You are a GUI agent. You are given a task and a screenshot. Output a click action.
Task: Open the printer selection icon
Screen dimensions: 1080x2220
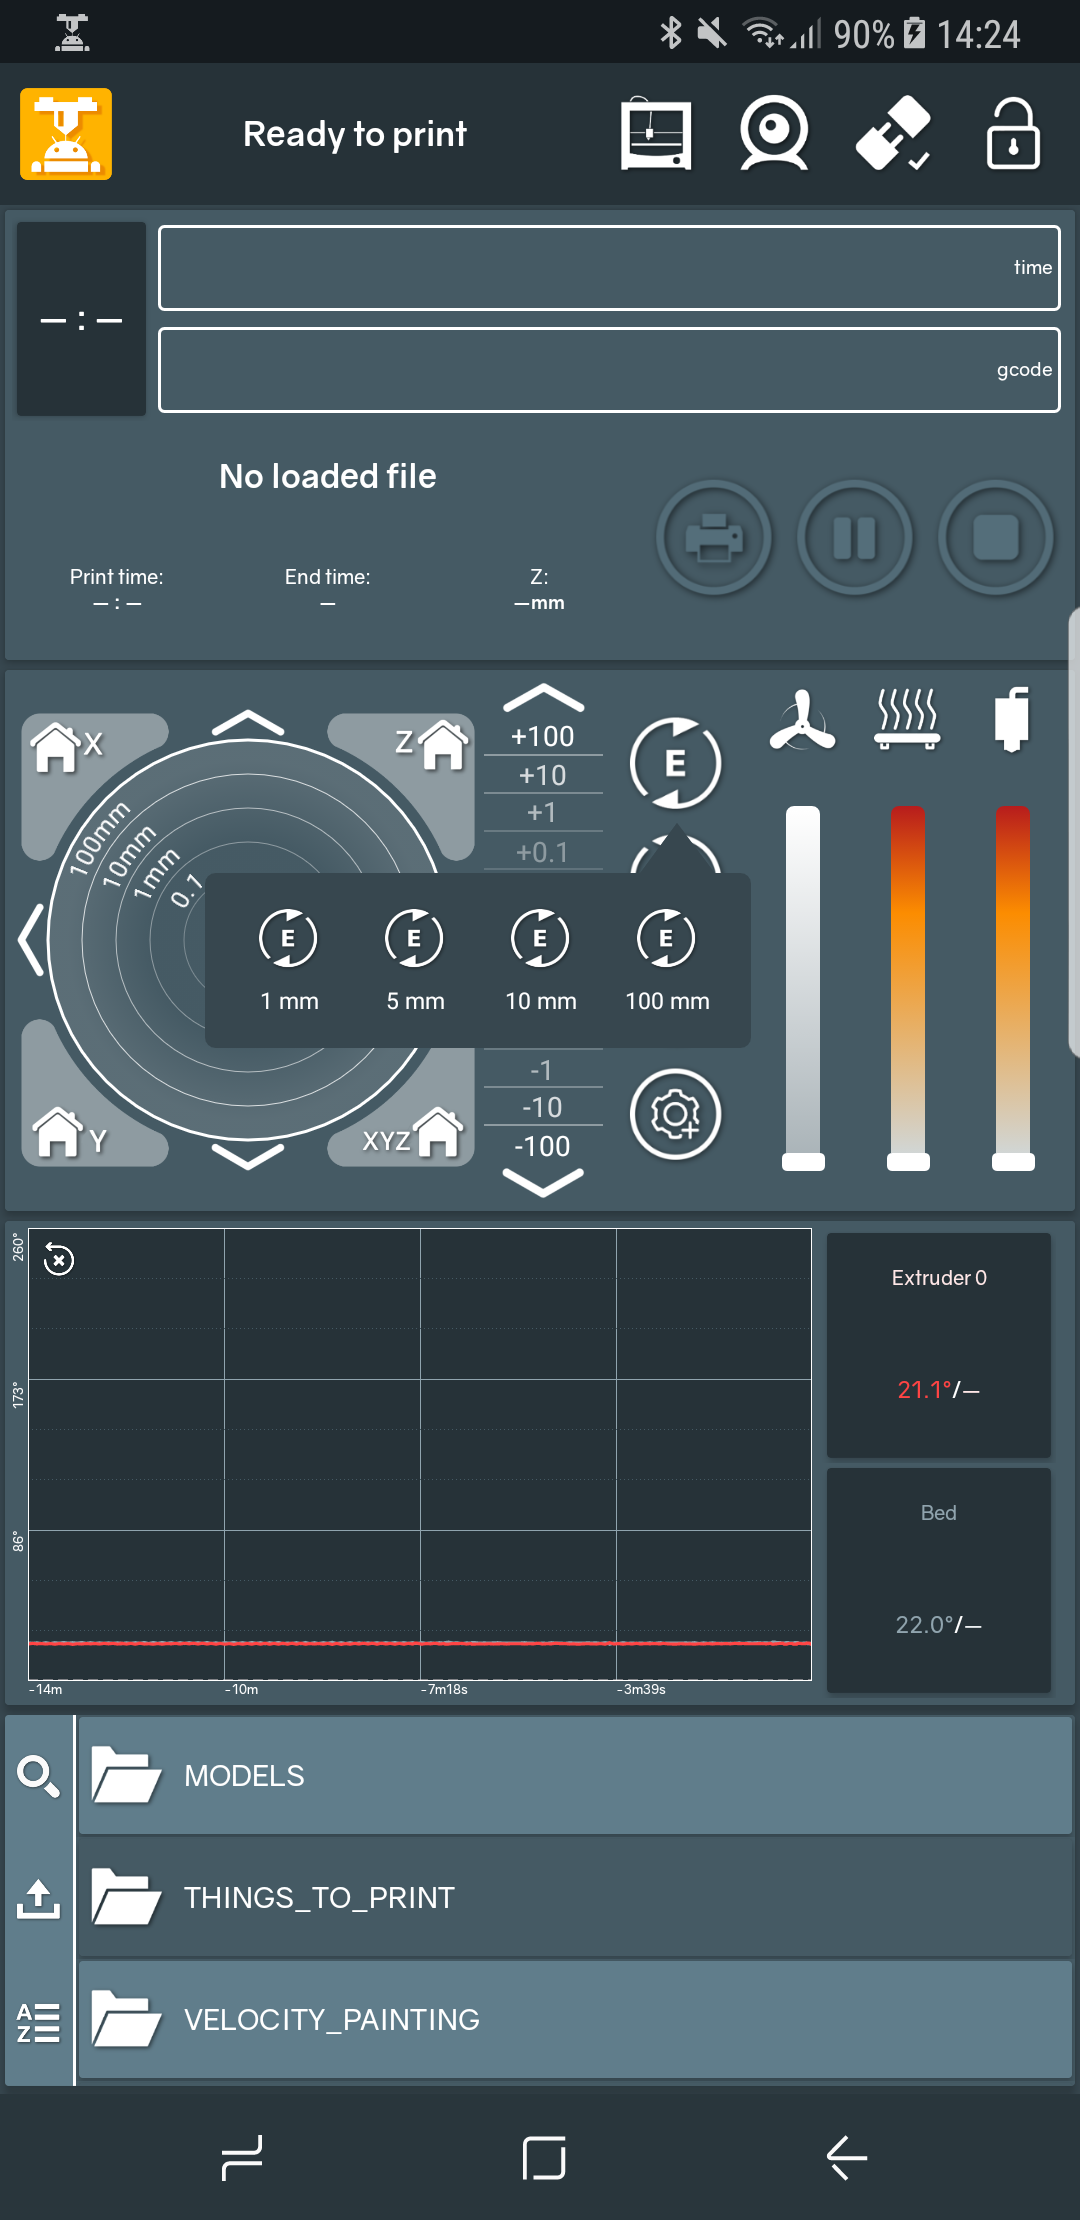[x=655, y=134]
